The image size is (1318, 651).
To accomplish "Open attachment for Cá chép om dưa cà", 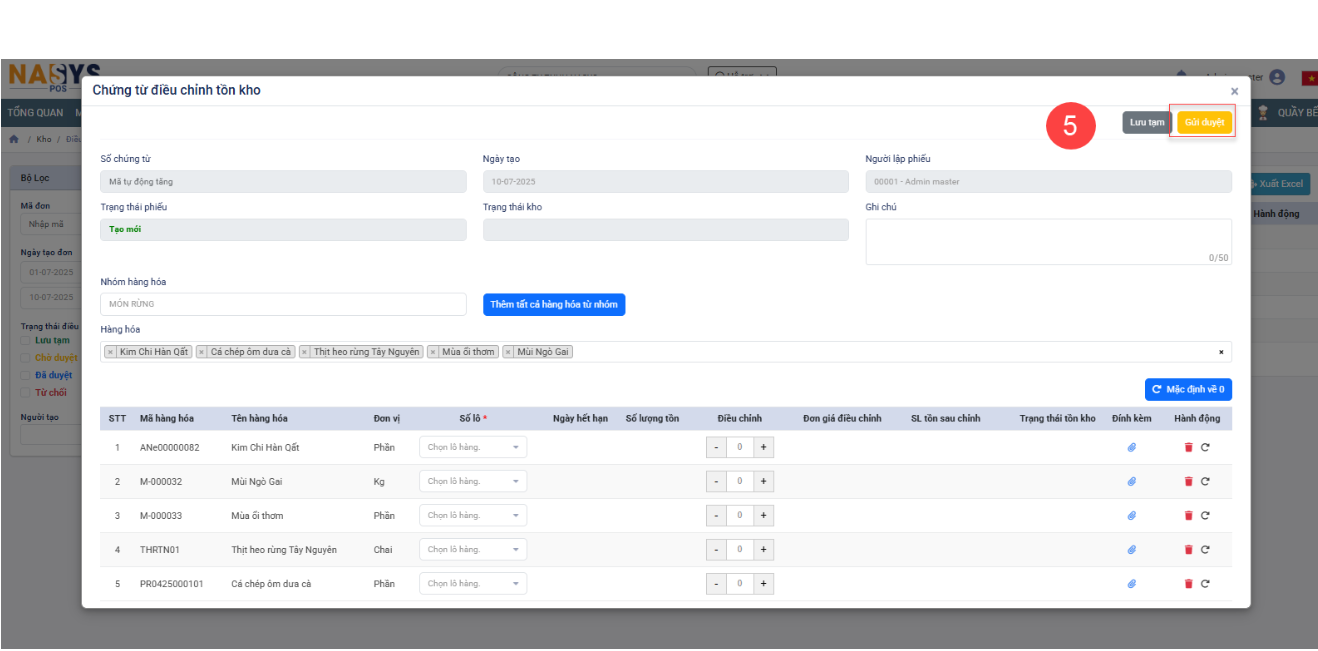I will click(x=1131, y=584).
